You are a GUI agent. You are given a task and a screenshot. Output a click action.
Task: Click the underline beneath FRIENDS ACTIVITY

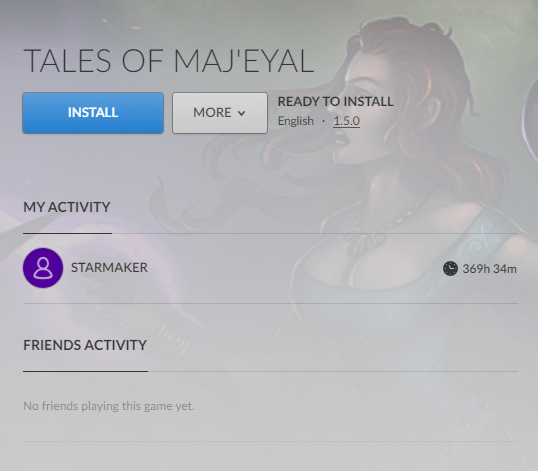click(85, 371)
